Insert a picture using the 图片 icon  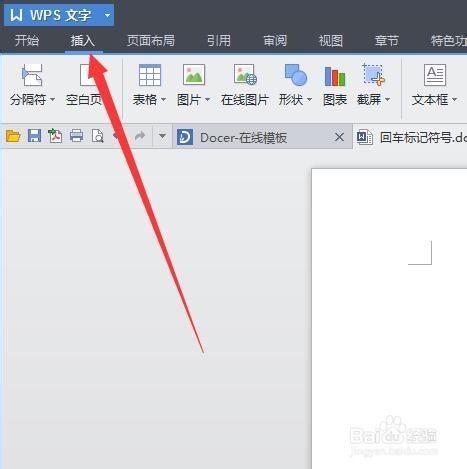[194, 74]
